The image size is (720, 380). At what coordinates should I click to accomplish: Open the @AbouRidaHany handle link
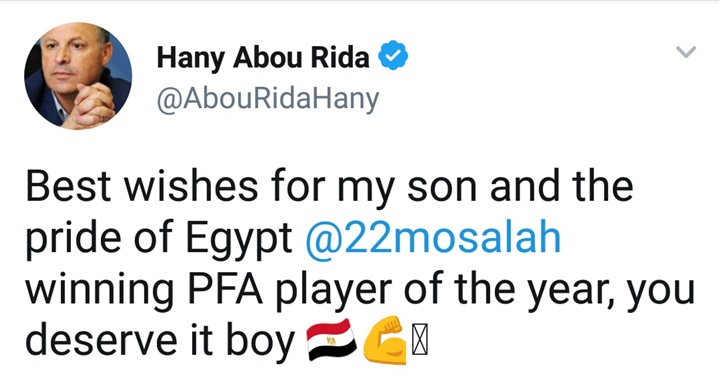coord(268,98)
